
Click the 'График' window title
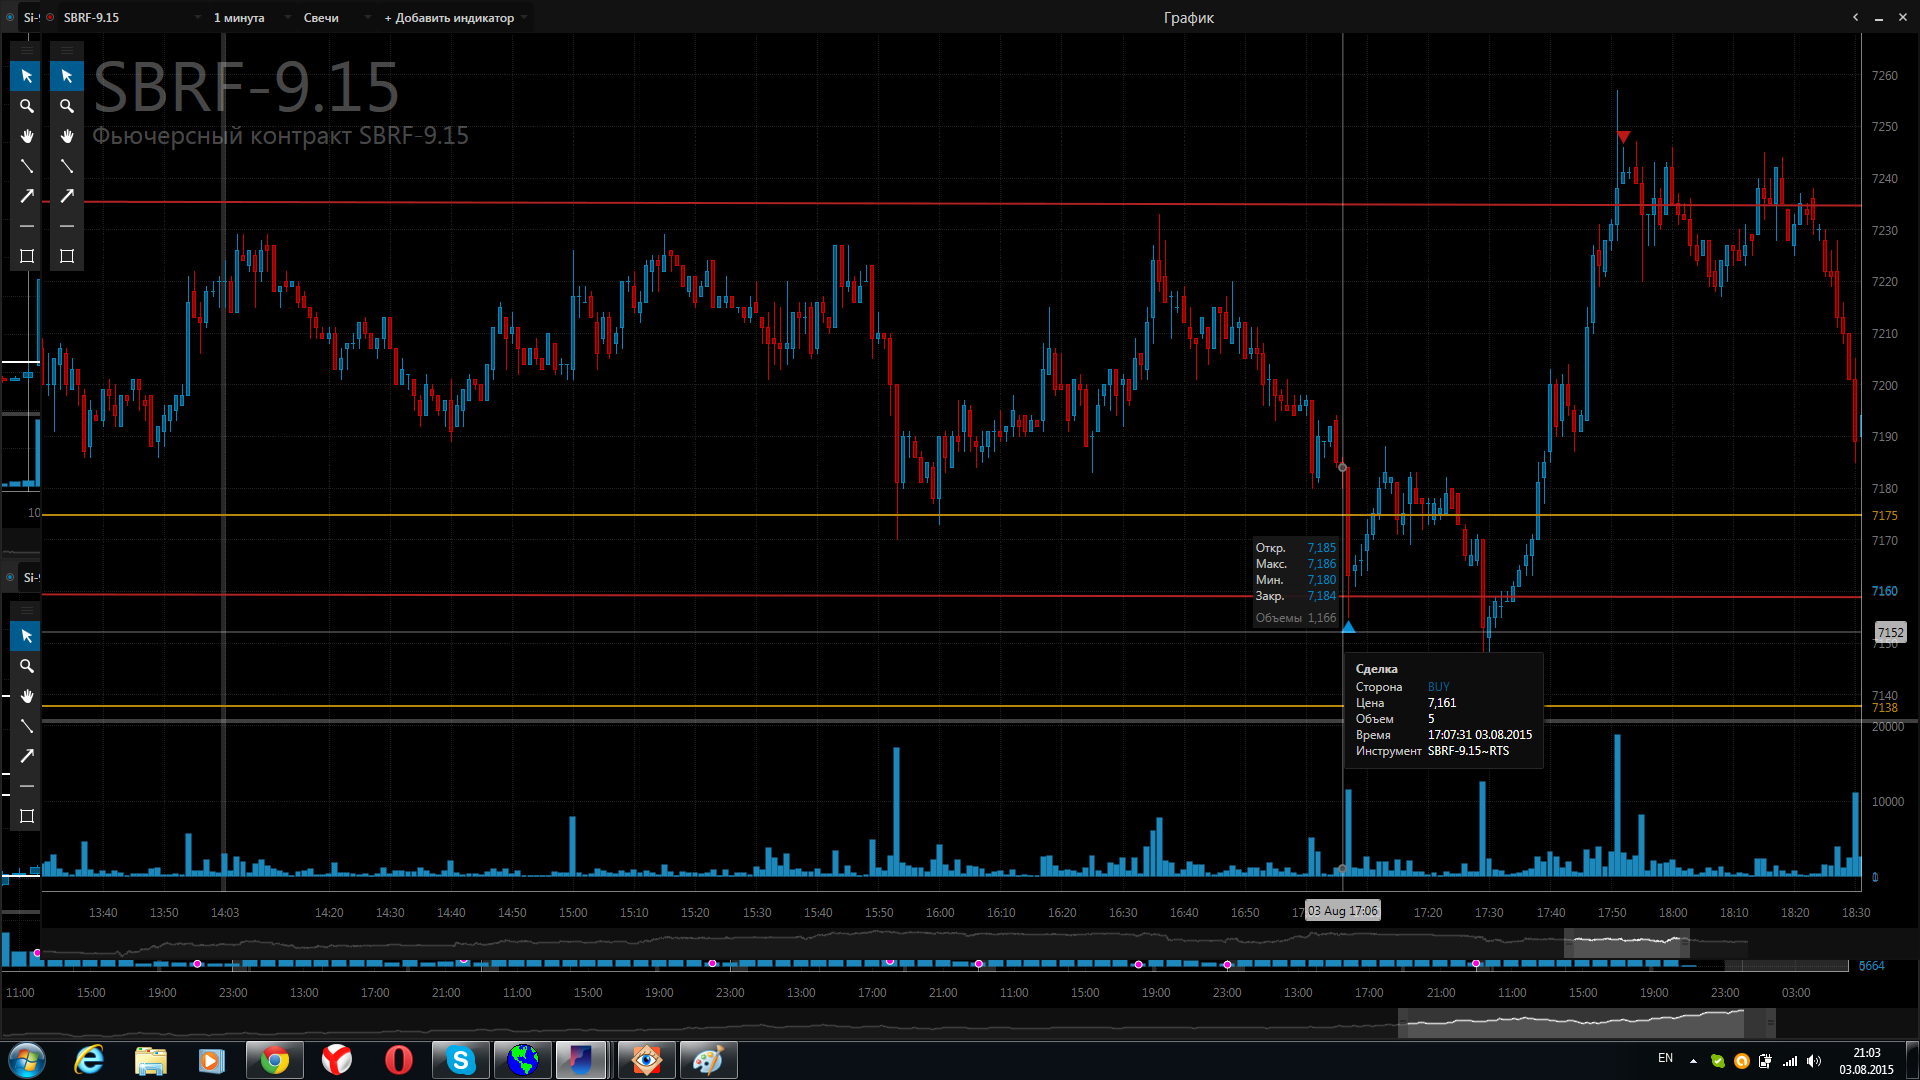click(x=1188, y=17)
